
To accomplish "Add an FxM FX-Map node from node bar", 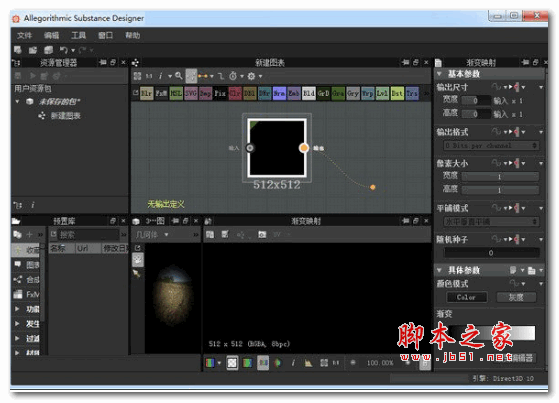I will click(161, 93).
